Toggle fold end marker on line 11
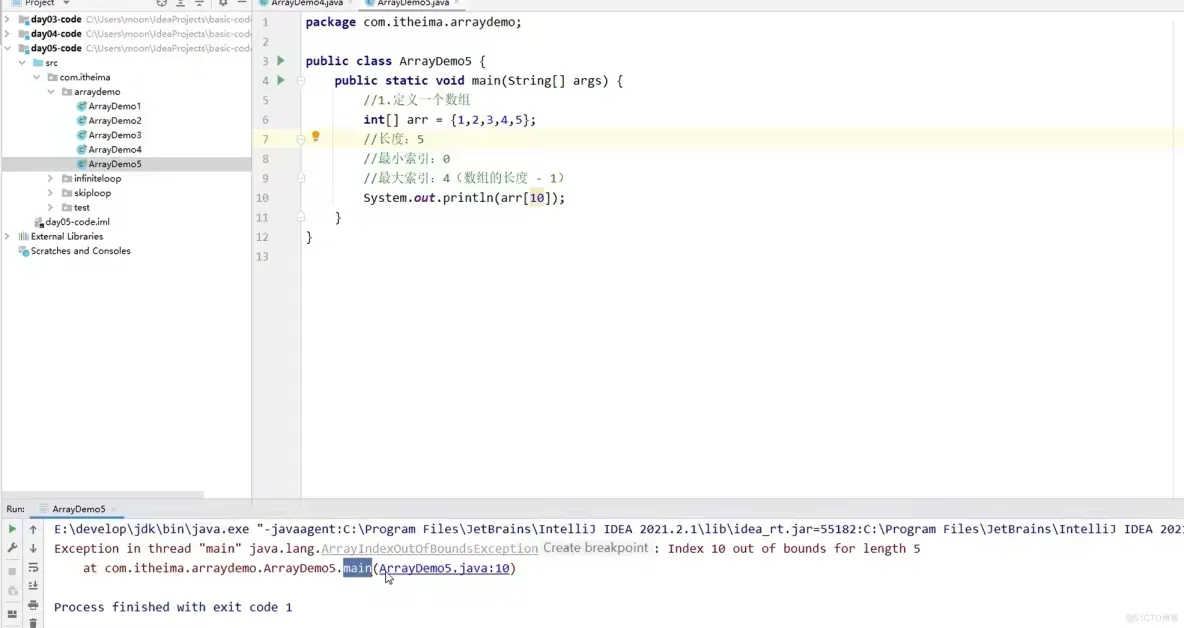The height and width of the screenshot is (628, 1184). [x=301, y=217]
